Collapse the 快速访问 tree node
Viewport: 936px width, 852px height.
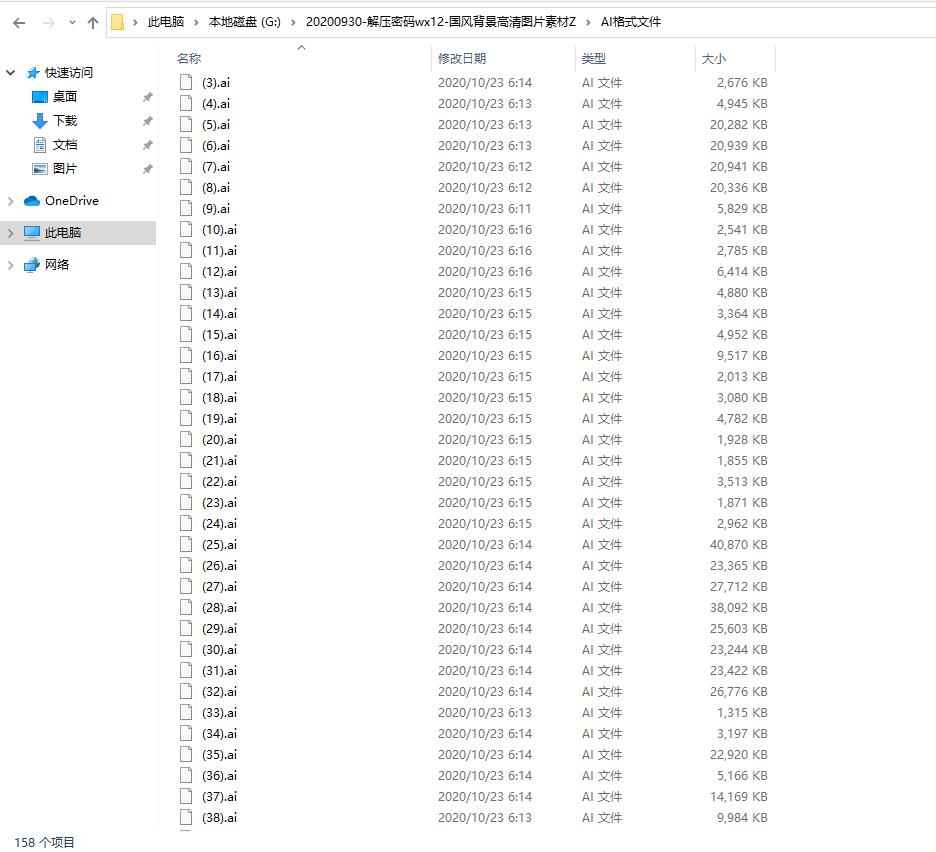[10, 73]
